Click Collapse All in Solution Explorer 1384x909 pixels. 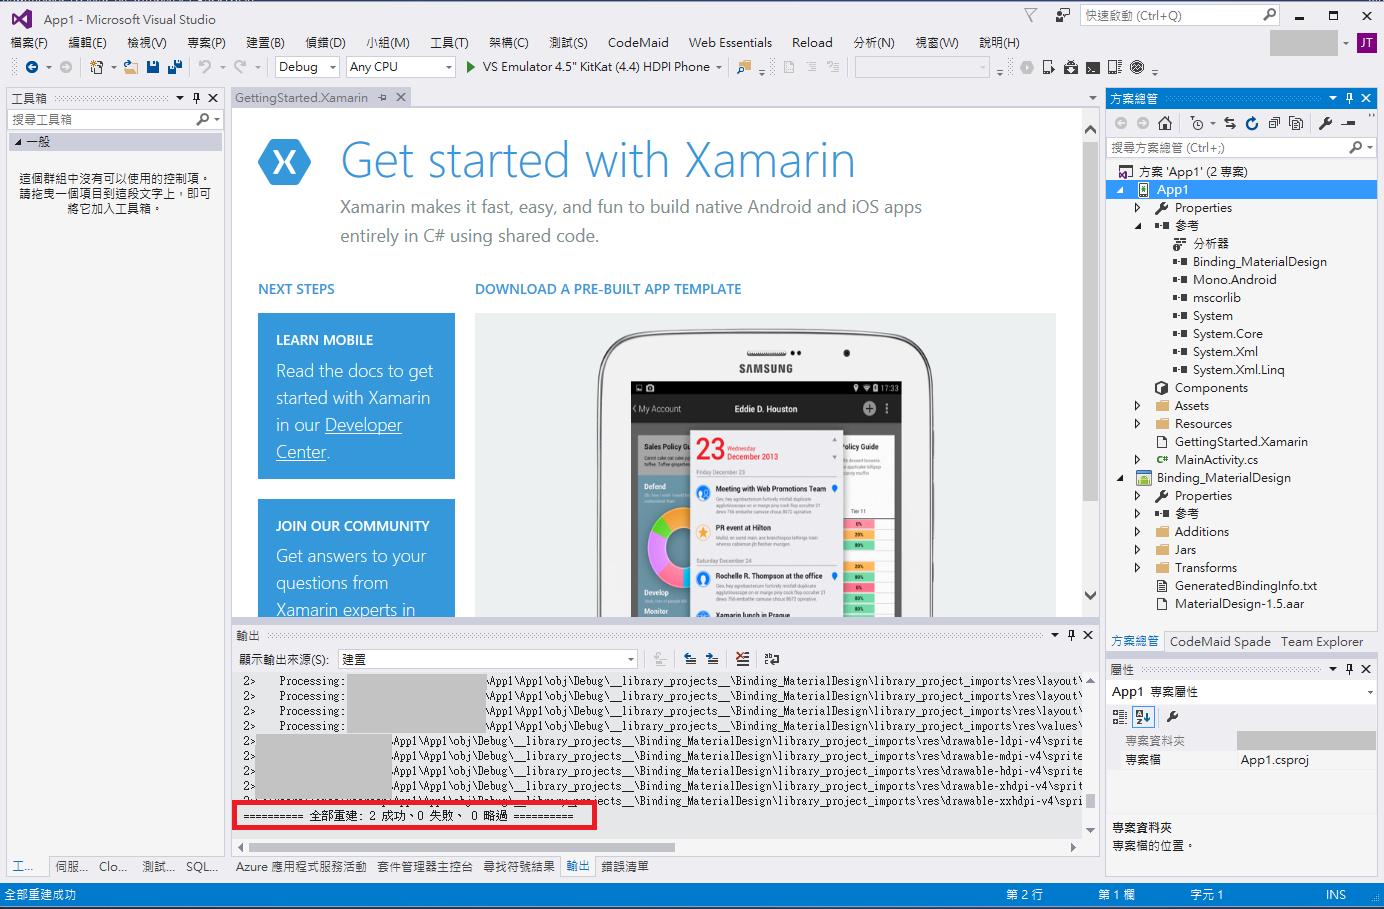coord(1274,123)
